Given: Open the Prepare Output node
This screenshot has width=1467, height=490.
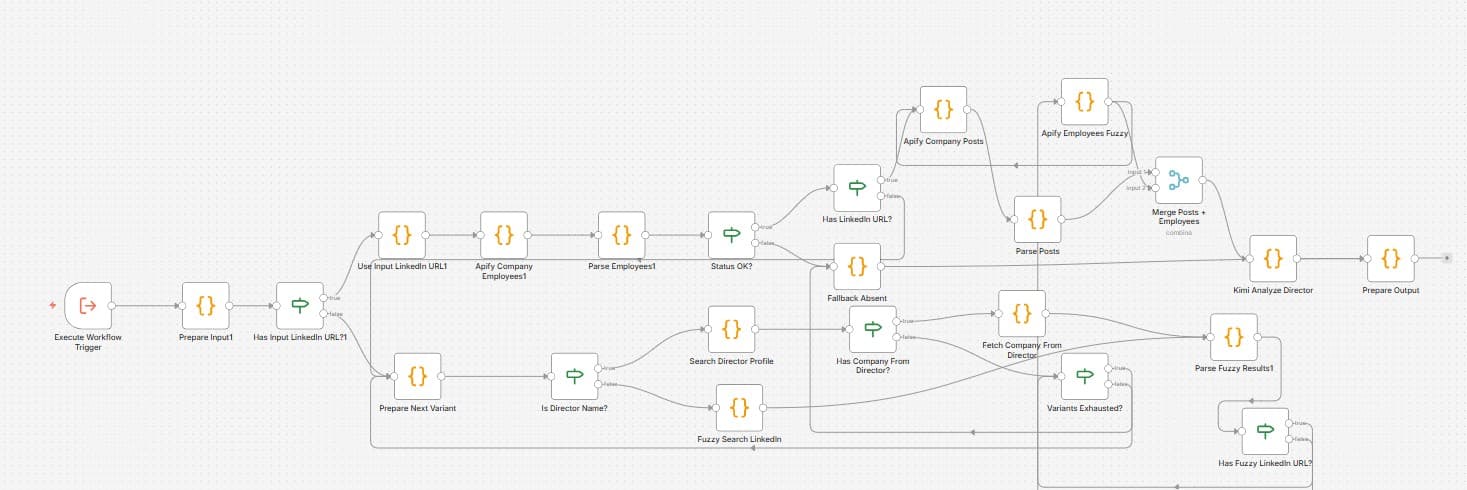Looking at the screenshot, I should (1390, 259).
